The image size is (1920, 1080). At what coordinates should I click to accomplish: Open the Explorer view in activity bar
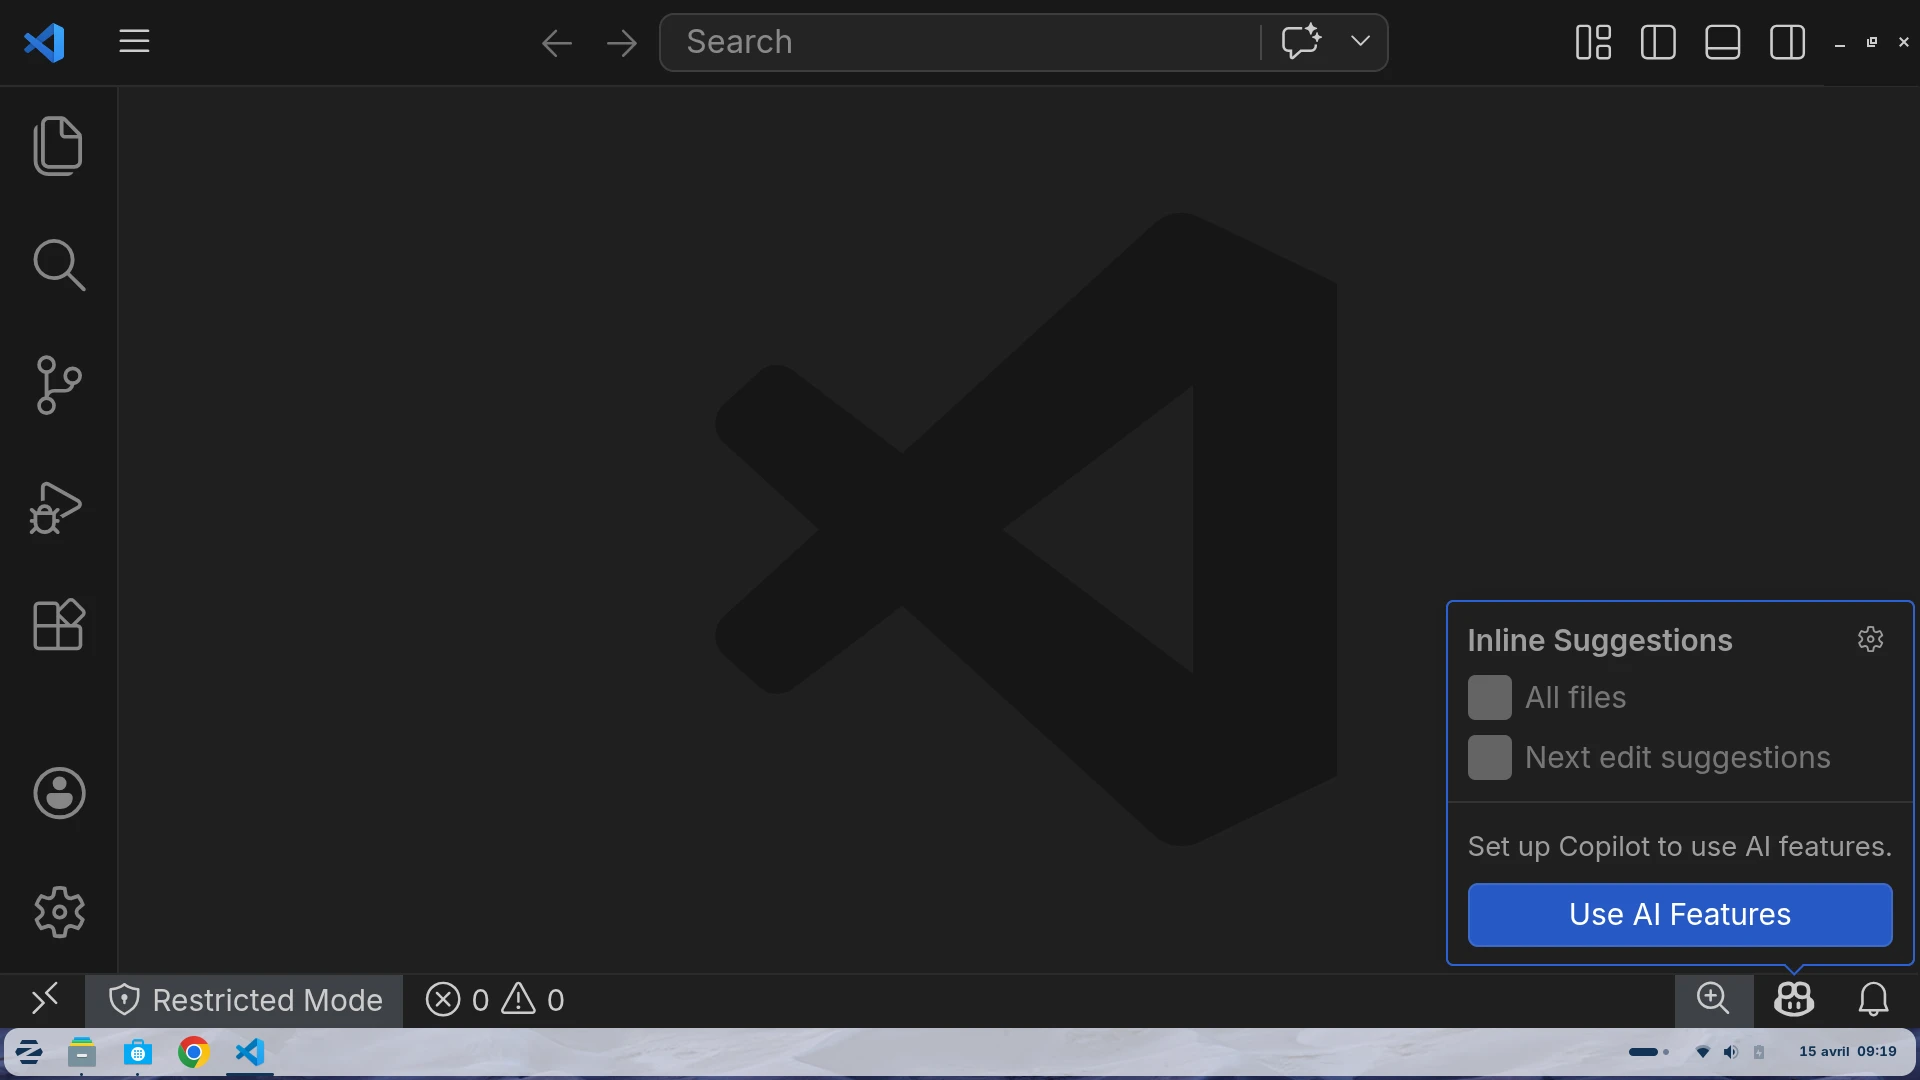coord(58,146)
